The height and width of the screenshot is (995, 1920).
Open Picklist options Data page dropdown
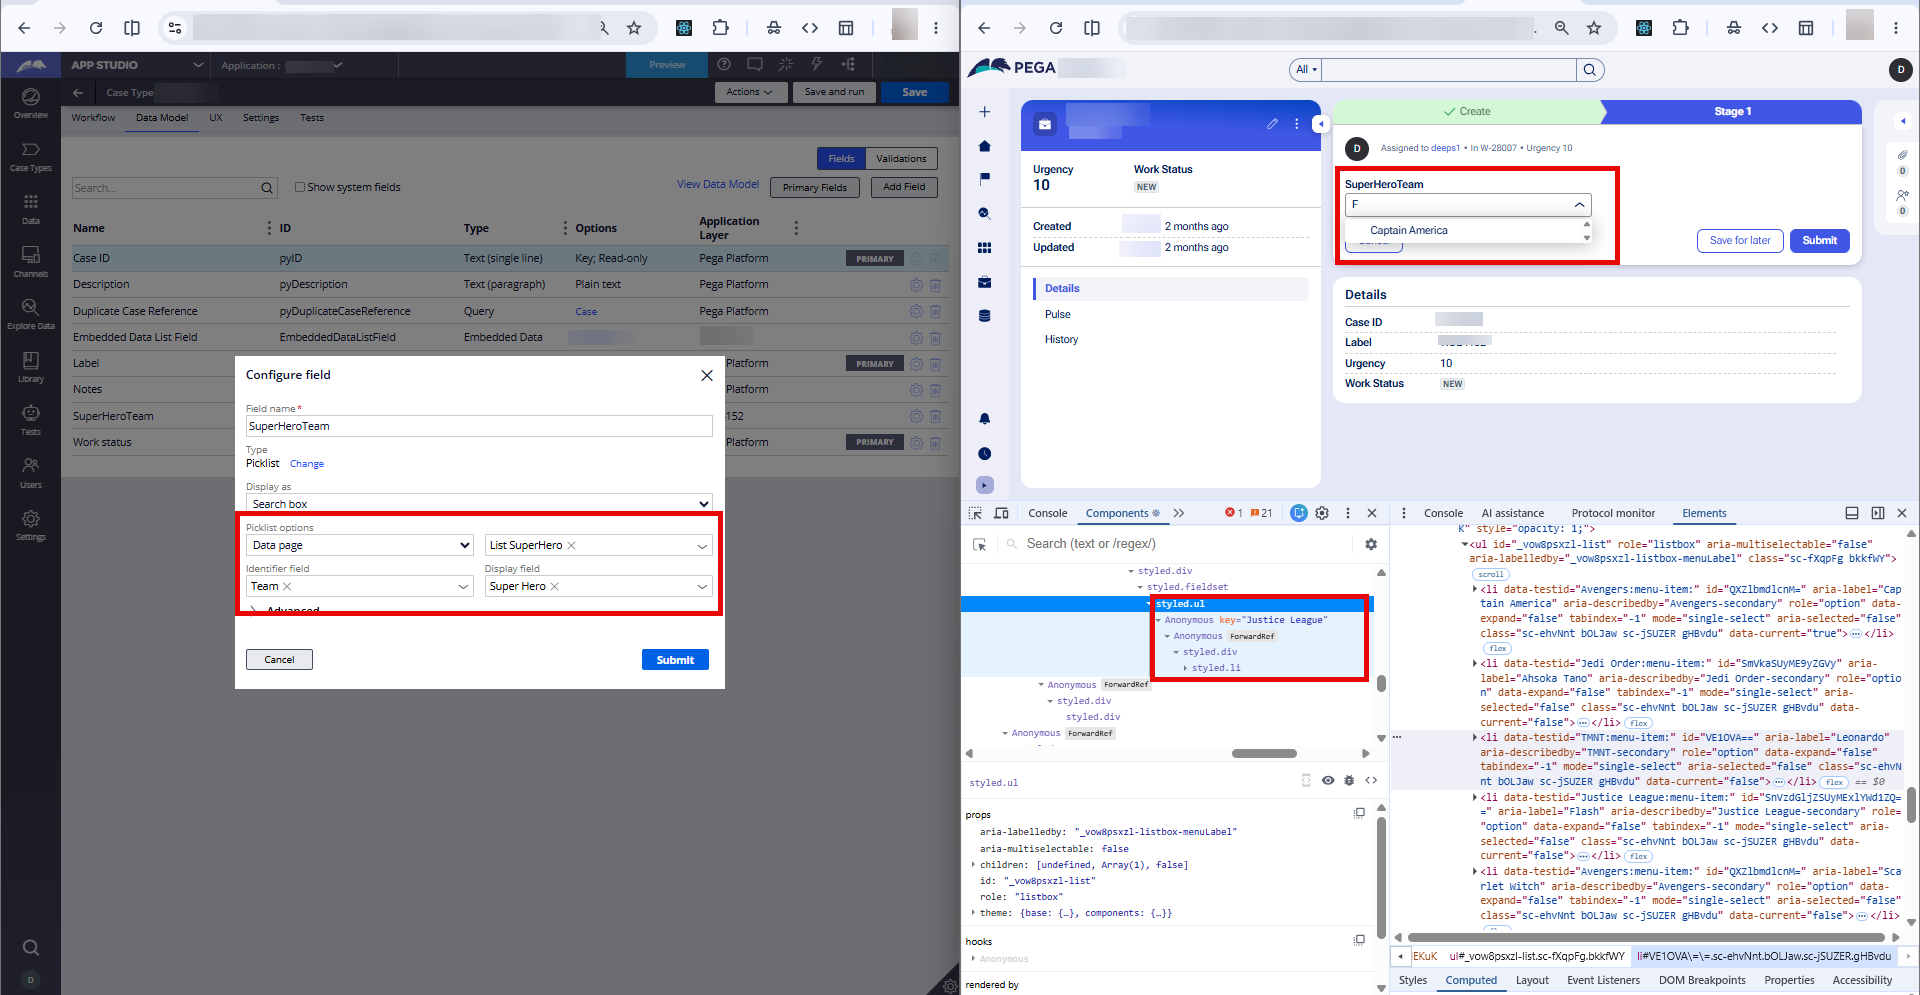coord(359,545)
